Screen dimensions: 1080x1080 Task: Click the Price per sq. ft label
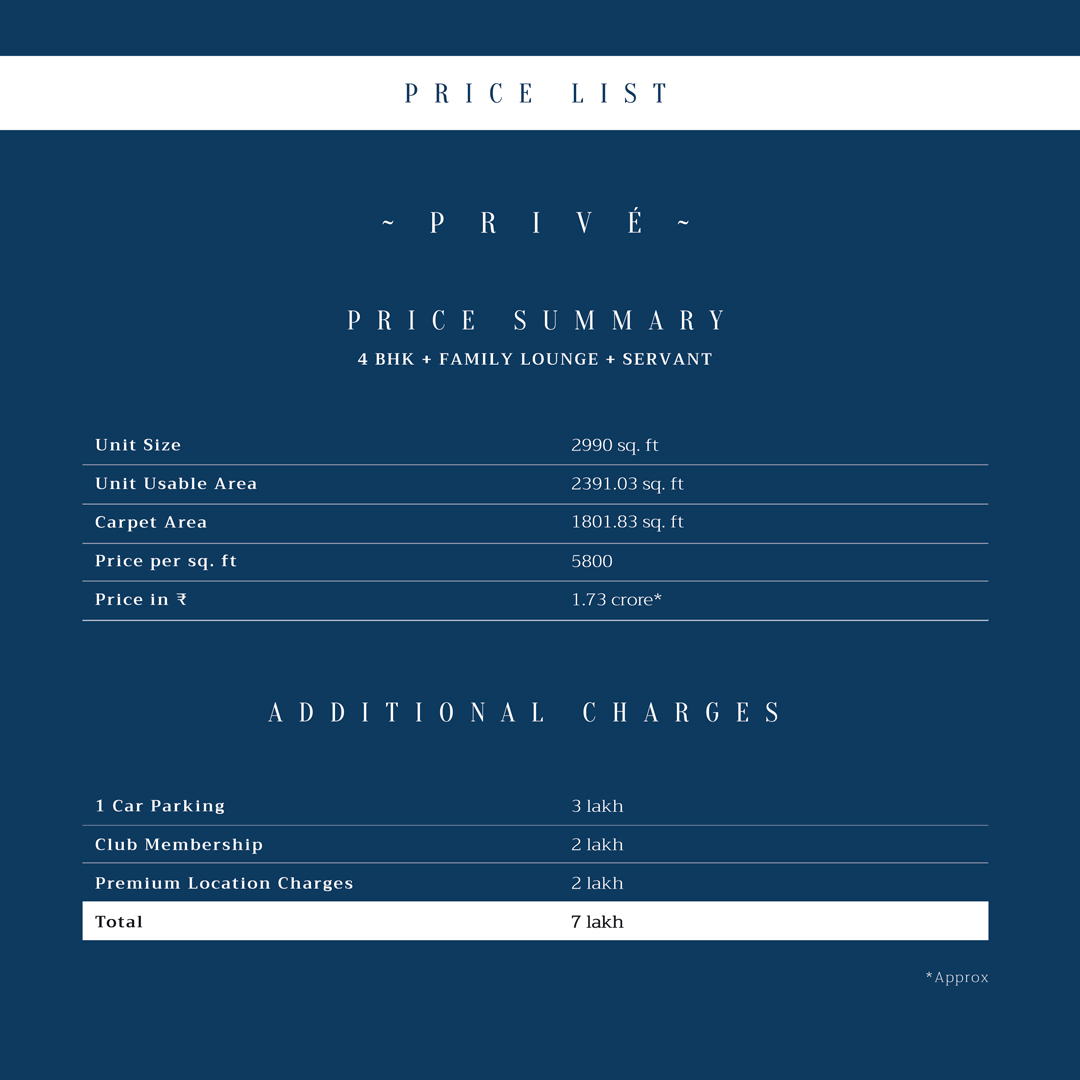pyautogui.click(x=165, y=561)
